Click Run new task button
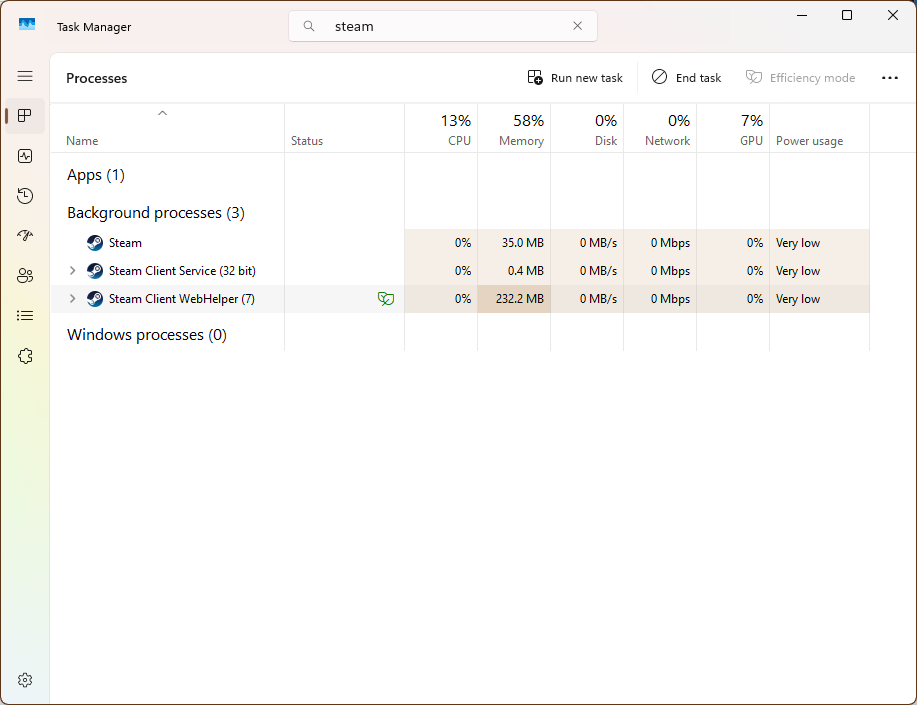 pos(575,78)
